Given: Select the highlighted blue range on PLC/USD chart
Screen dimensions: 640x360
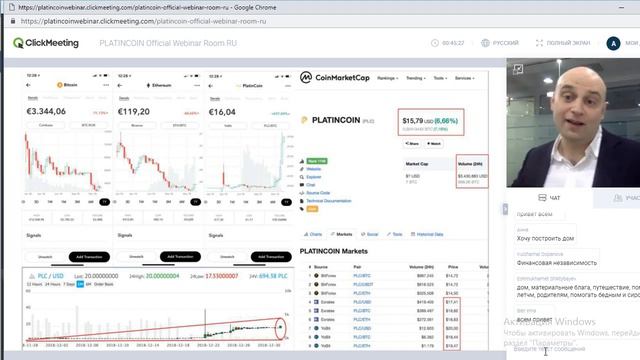Looking at the screenshot, I should 80,284.
